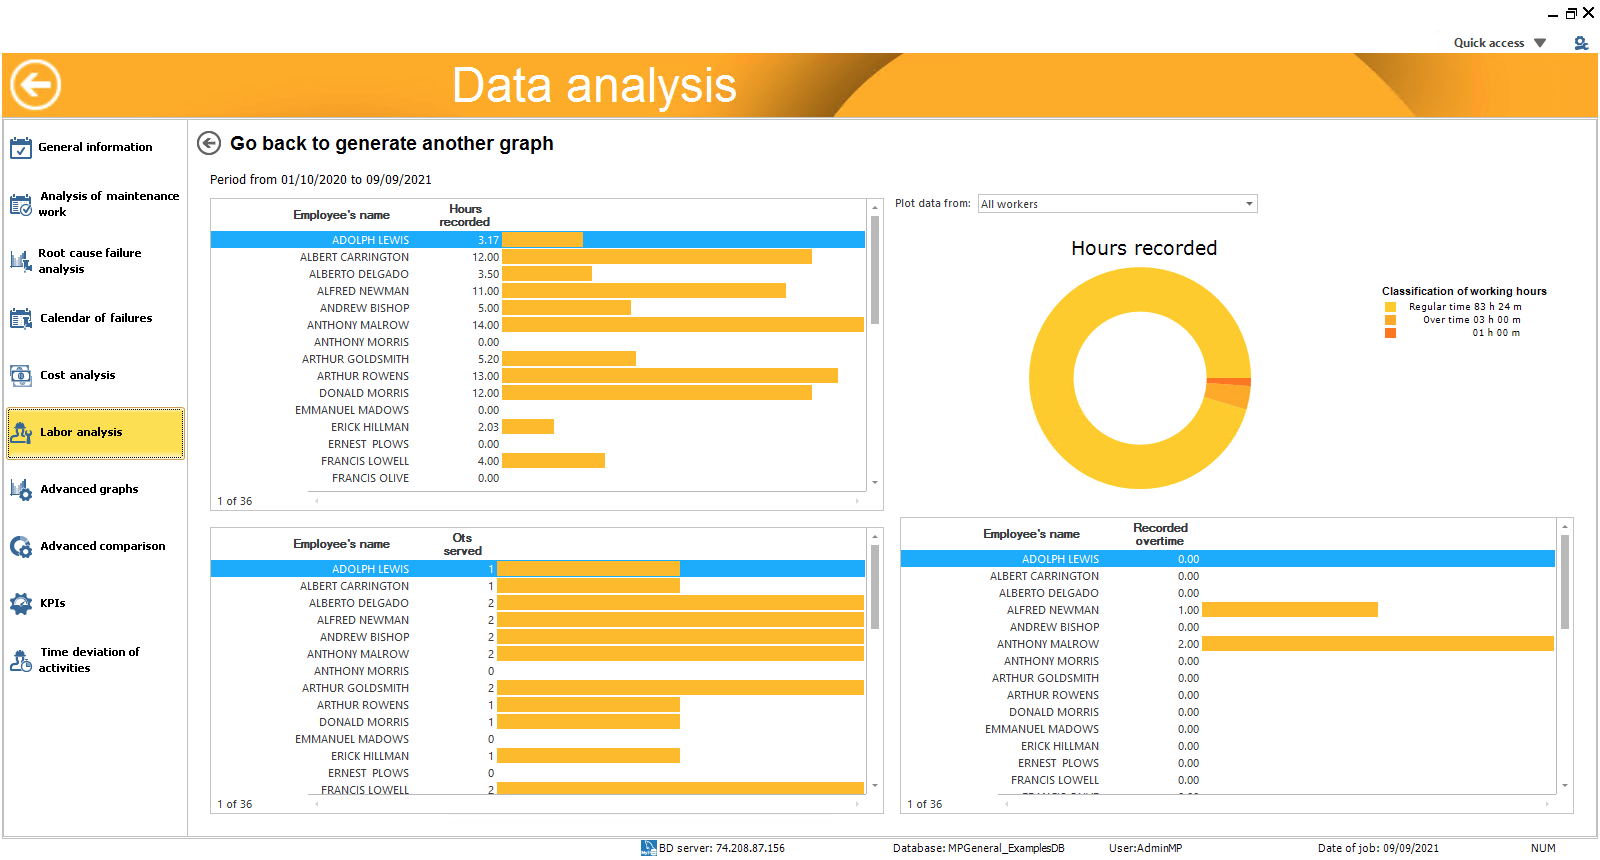Click the back arrow in orange header

tap(36, 85)
